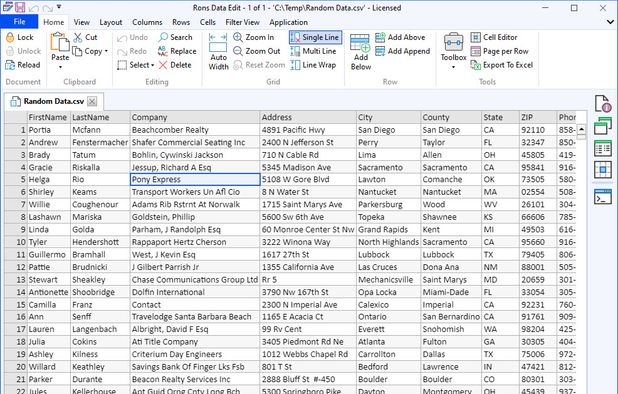Toggle Multi Line mode

[313, 51]
